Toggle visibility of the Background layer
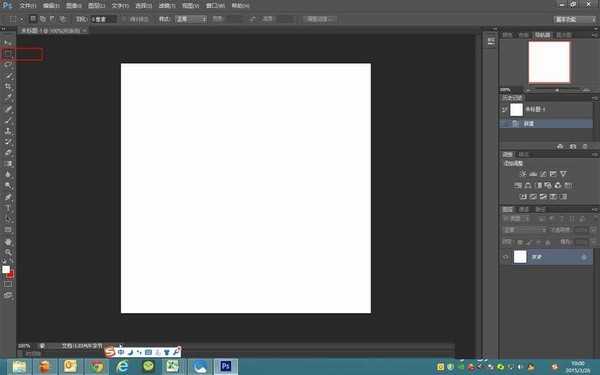 point(505,257)
